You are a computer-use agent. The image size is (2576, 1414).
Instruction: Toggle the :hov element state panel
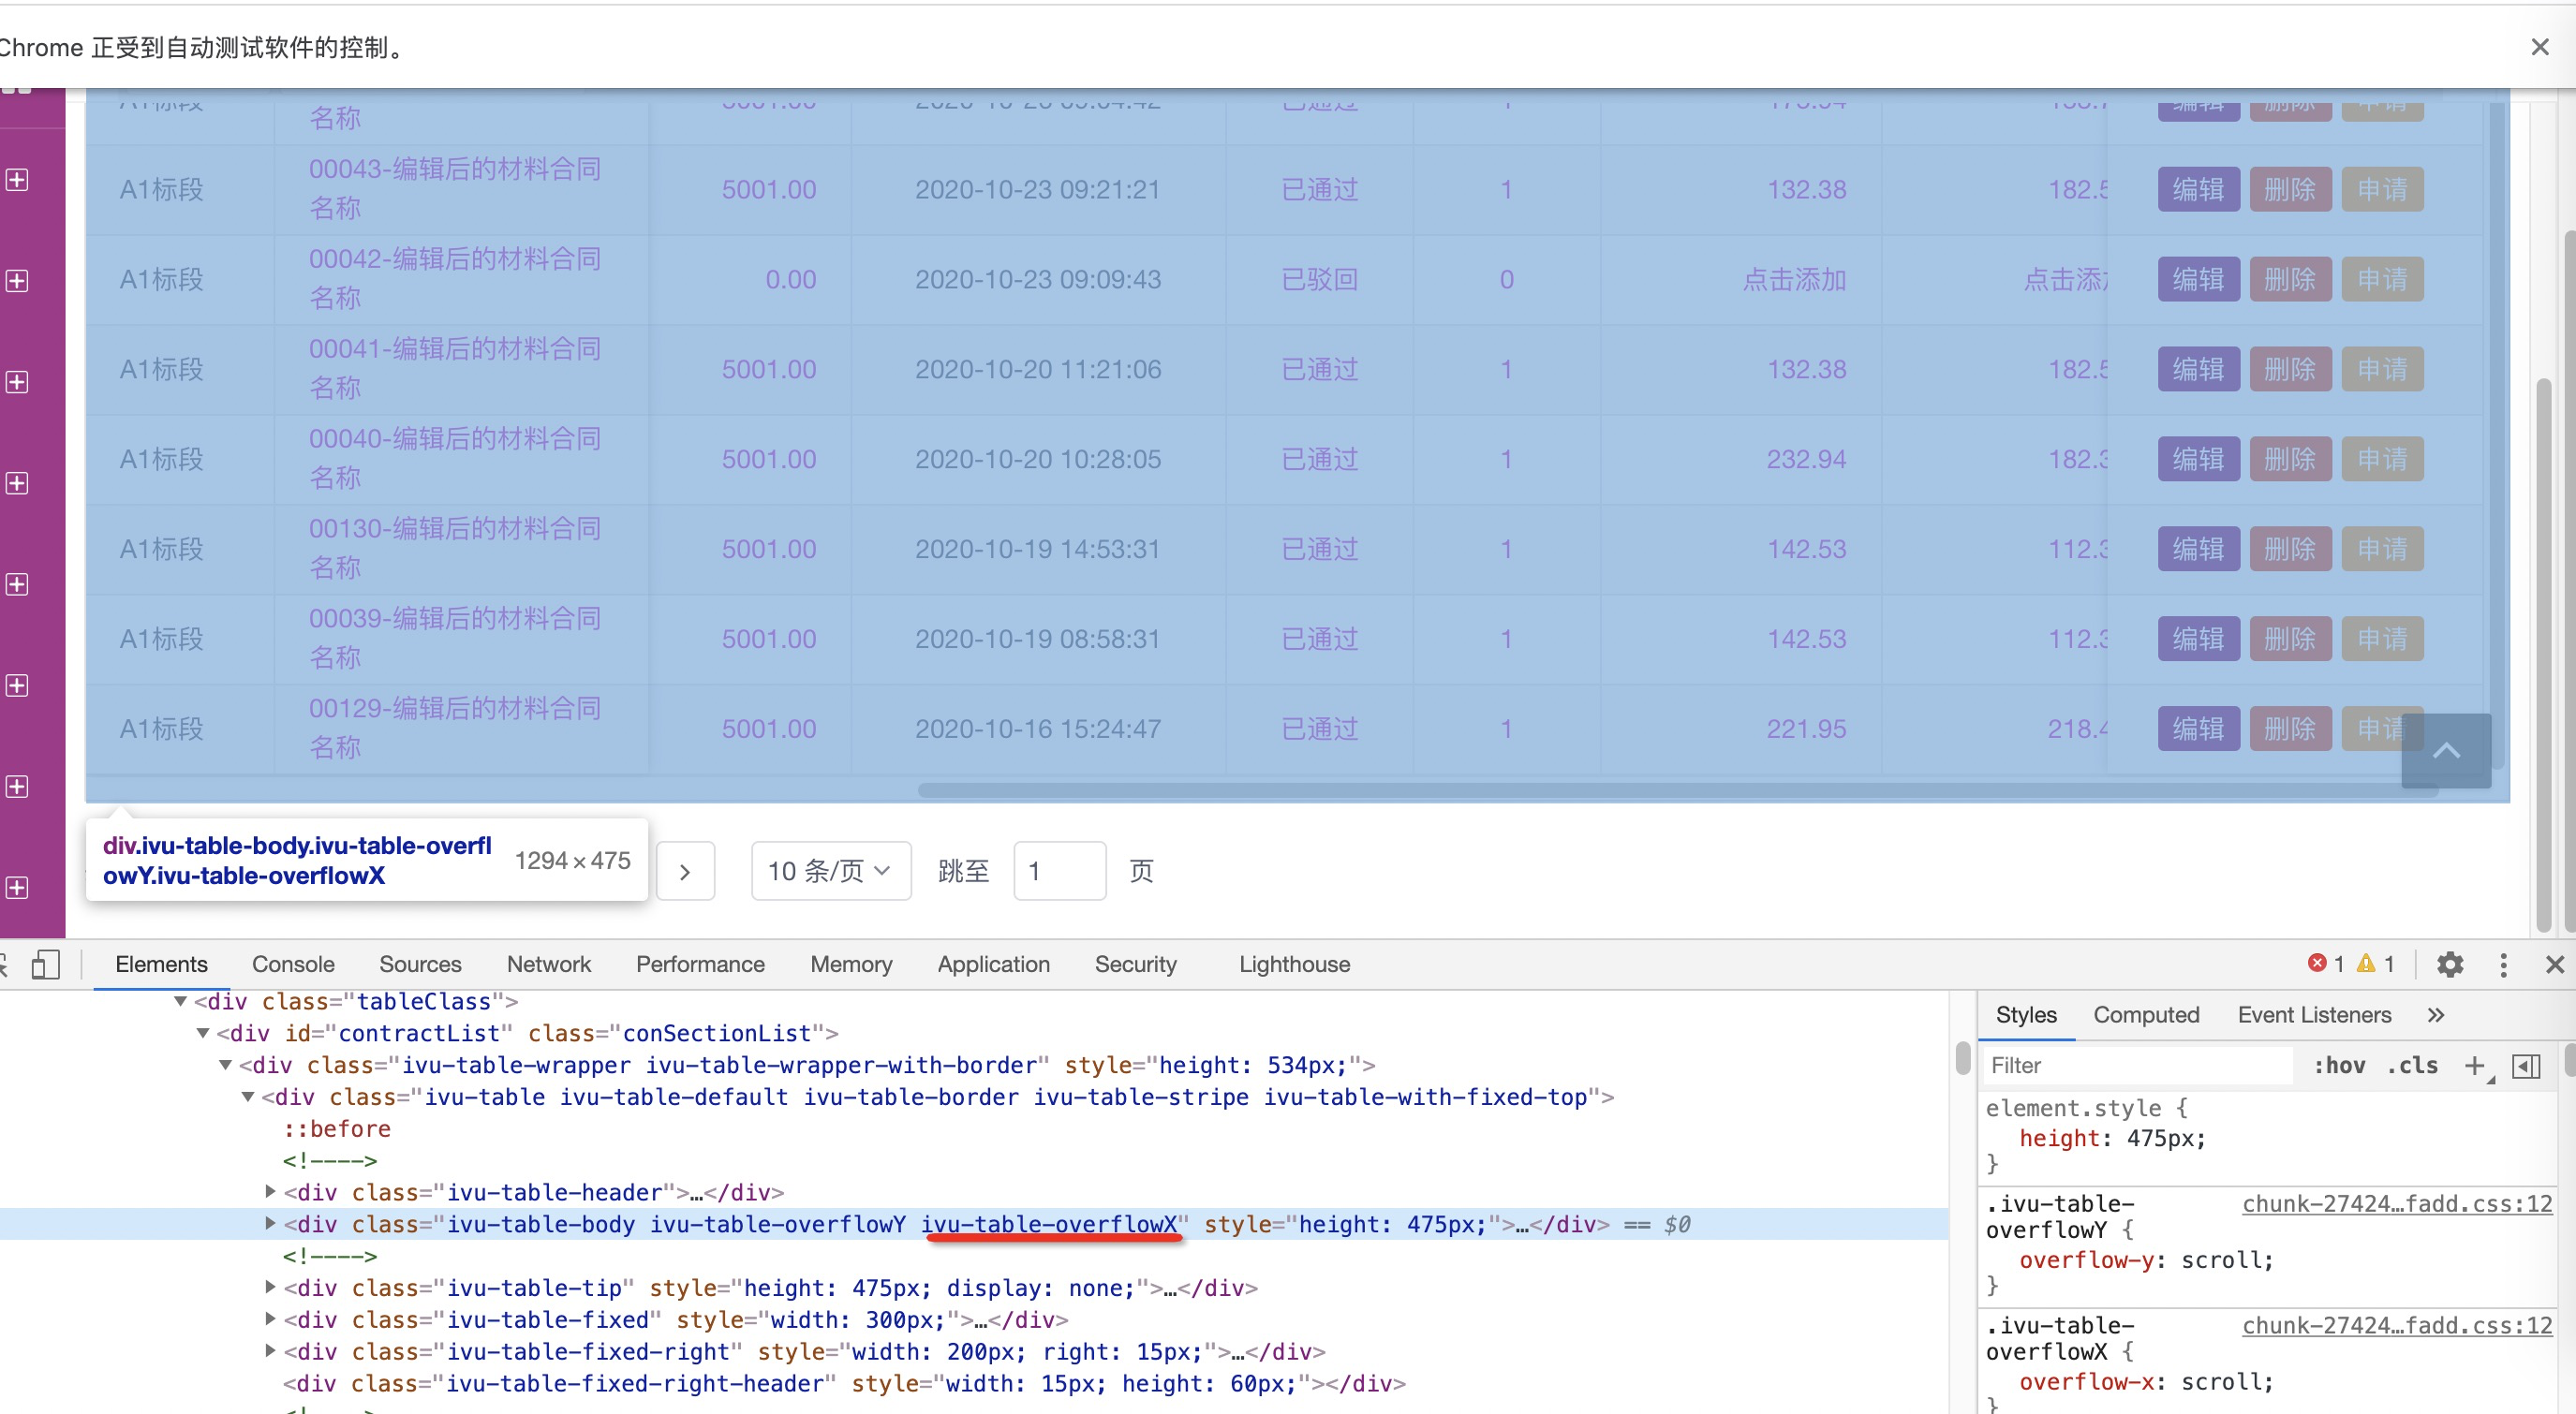(2339, 1066)
